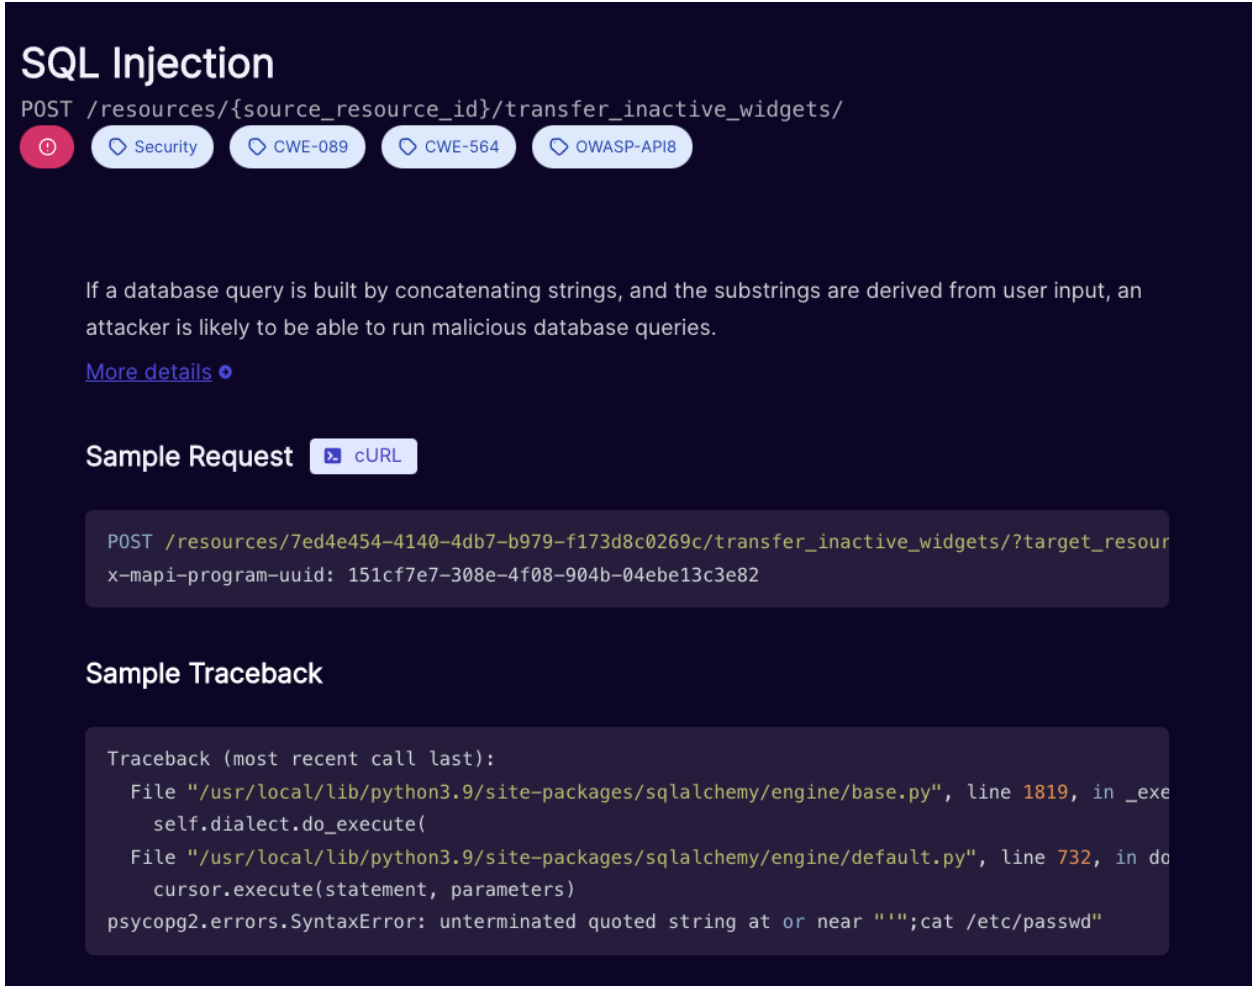Expand the CWE-564 badge details
Image resolution: width=1252 pixels, height=988 pixels.
(448, 147)
